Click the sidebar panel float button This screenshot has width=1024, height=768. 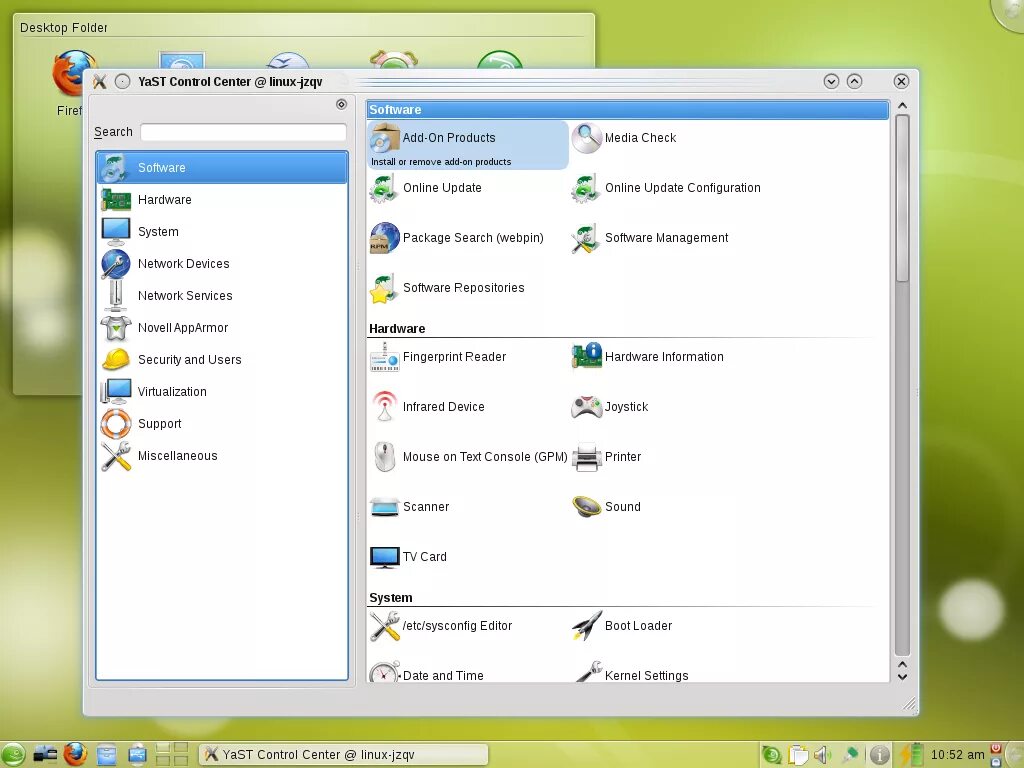[x=341, y=104]
